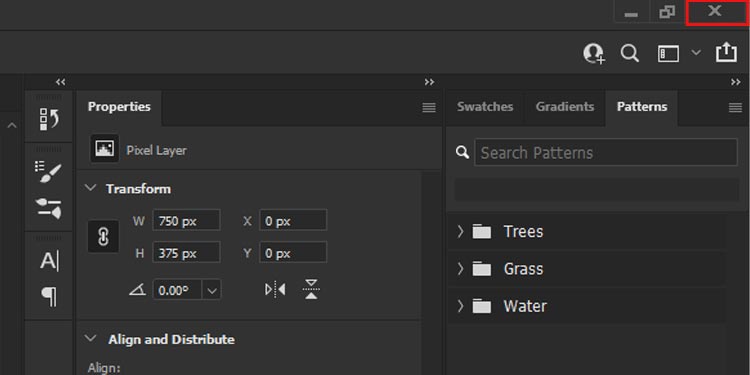The width and height of the screenshot is (750, 375).
Task: Open the Paragraph panel icon
Action: click(x=49, y=297)
